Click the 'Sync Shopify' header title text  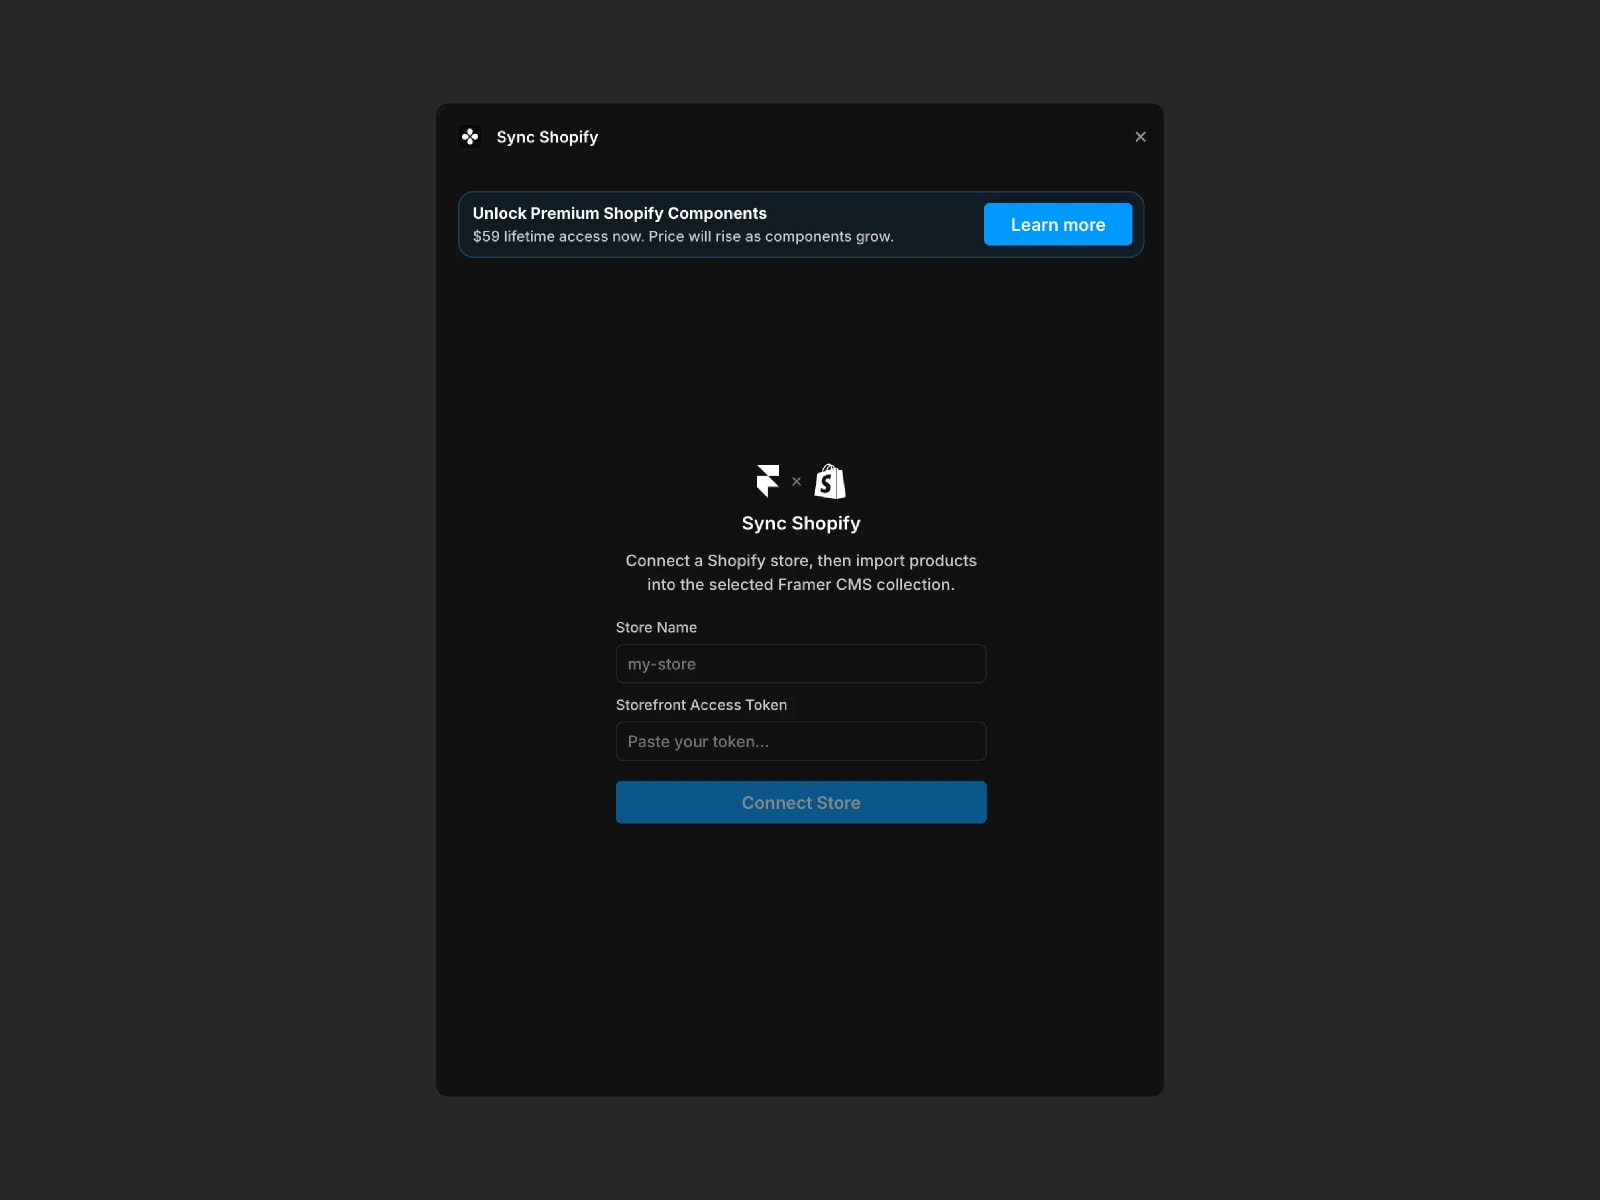[547, 137]
